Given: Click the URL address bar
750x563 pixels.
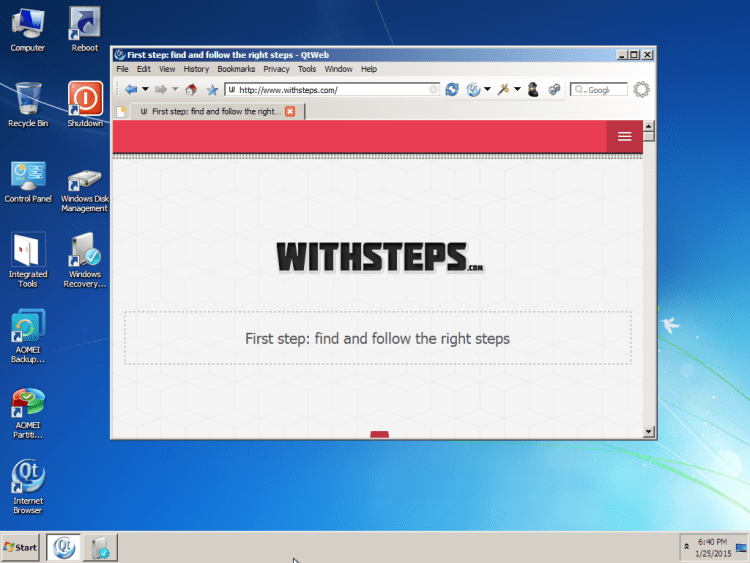Looking at the screenshot, I should pyautogui.click(x=332, y=90).
